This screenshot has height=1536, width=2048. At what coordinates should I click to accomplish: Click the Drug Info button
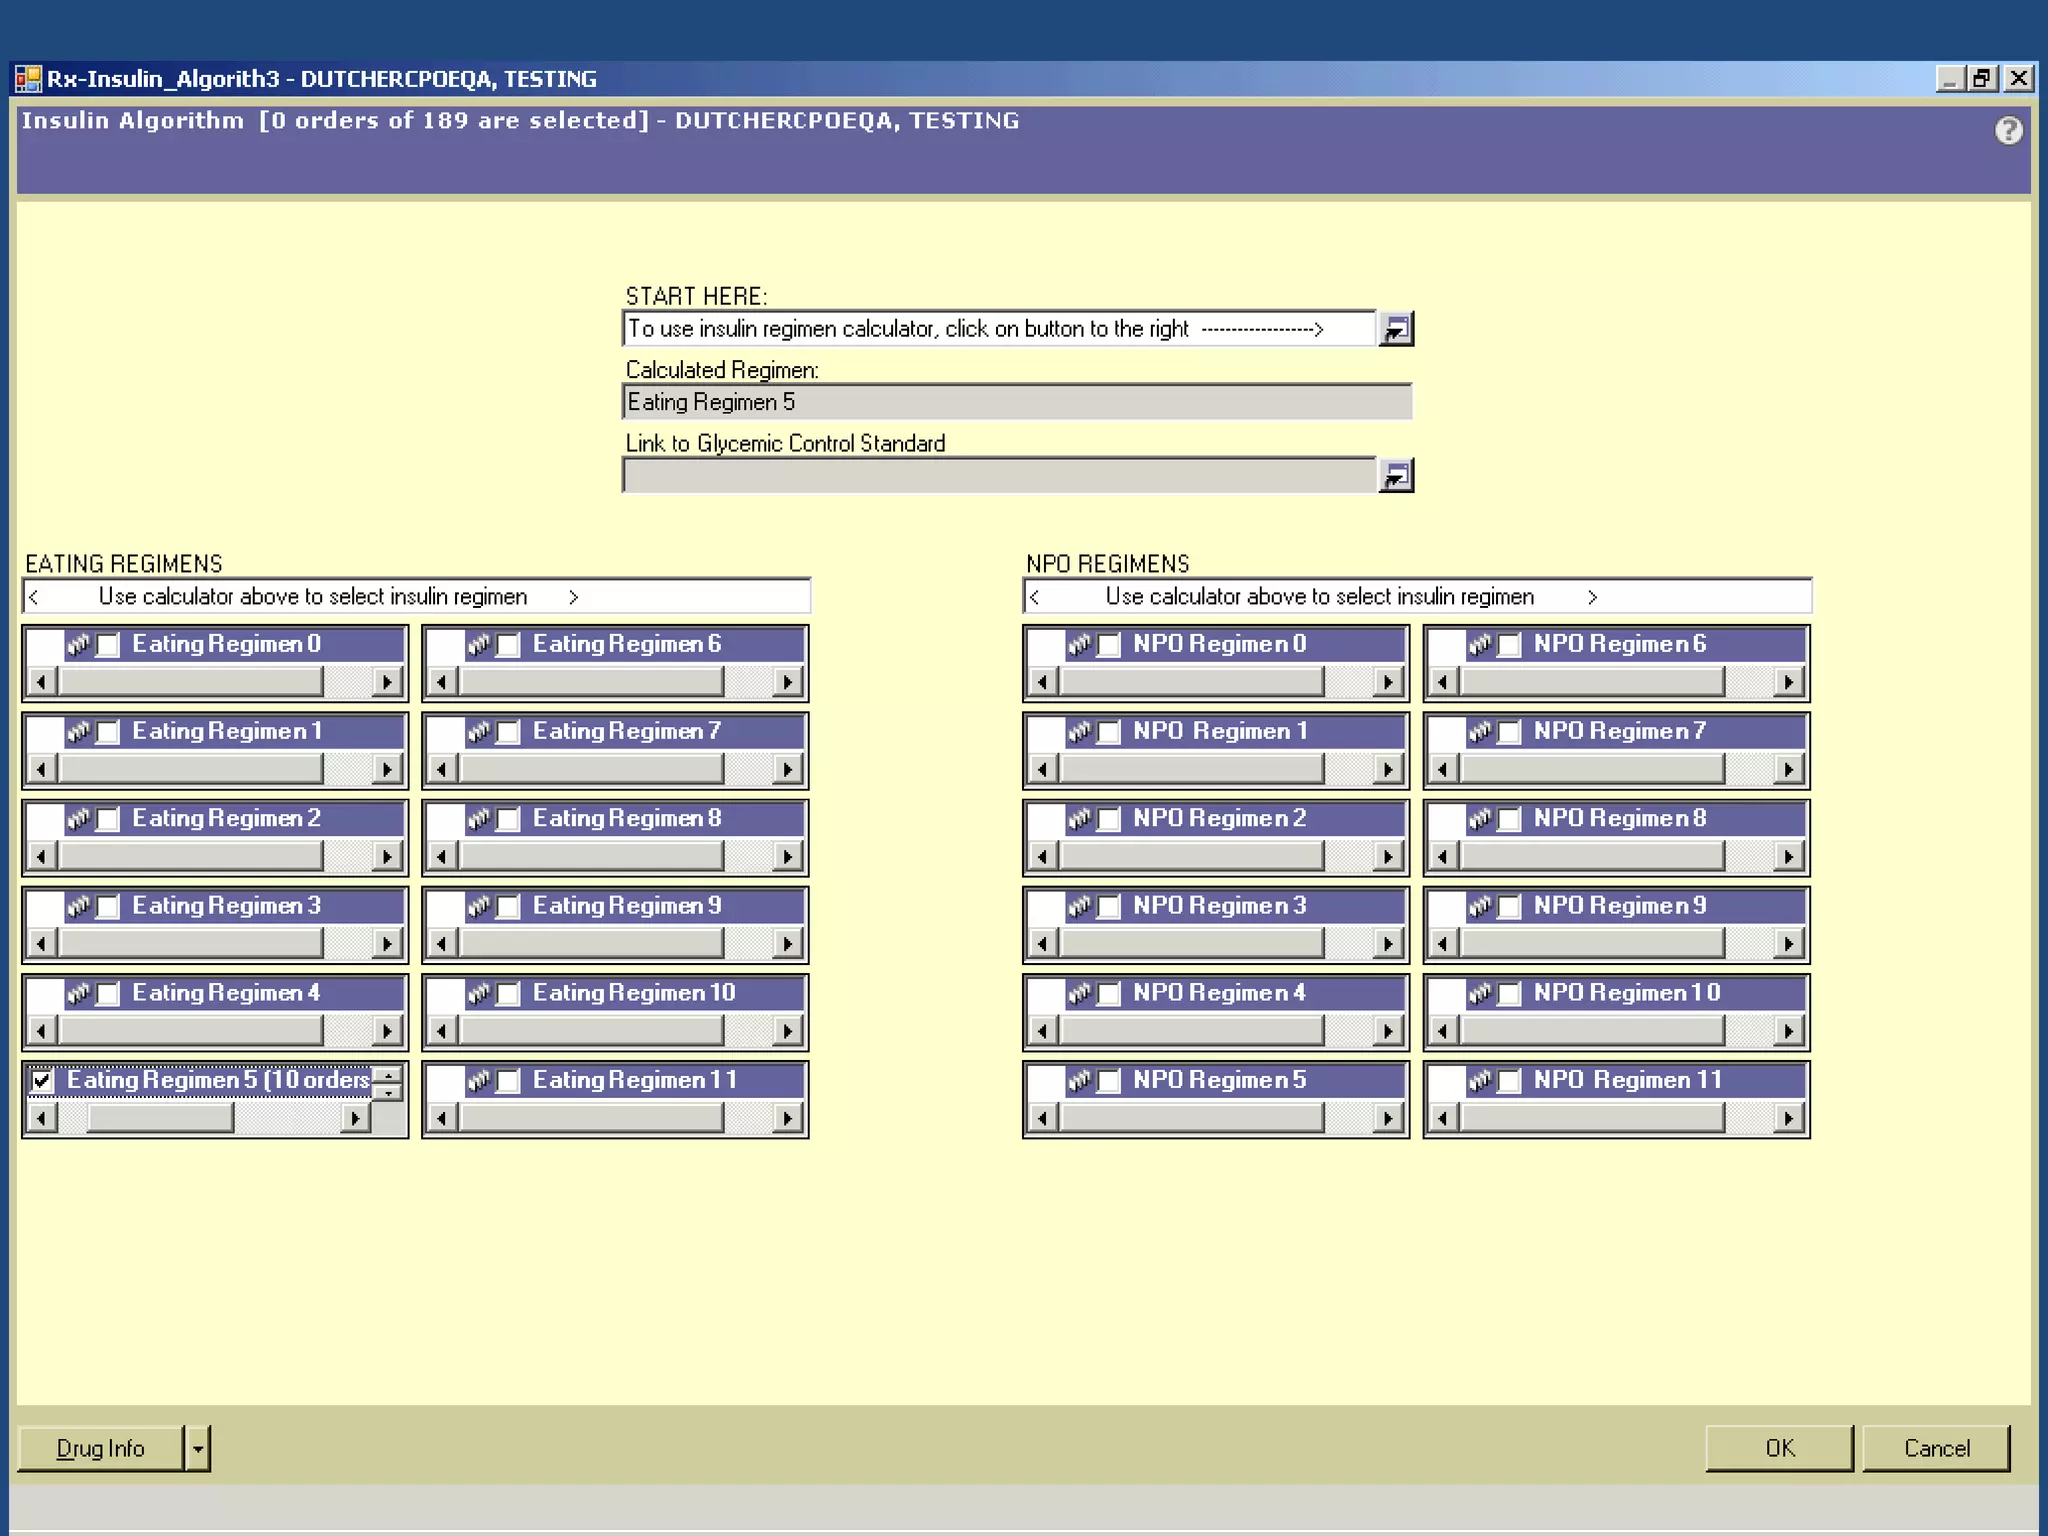pos(101,1448)
